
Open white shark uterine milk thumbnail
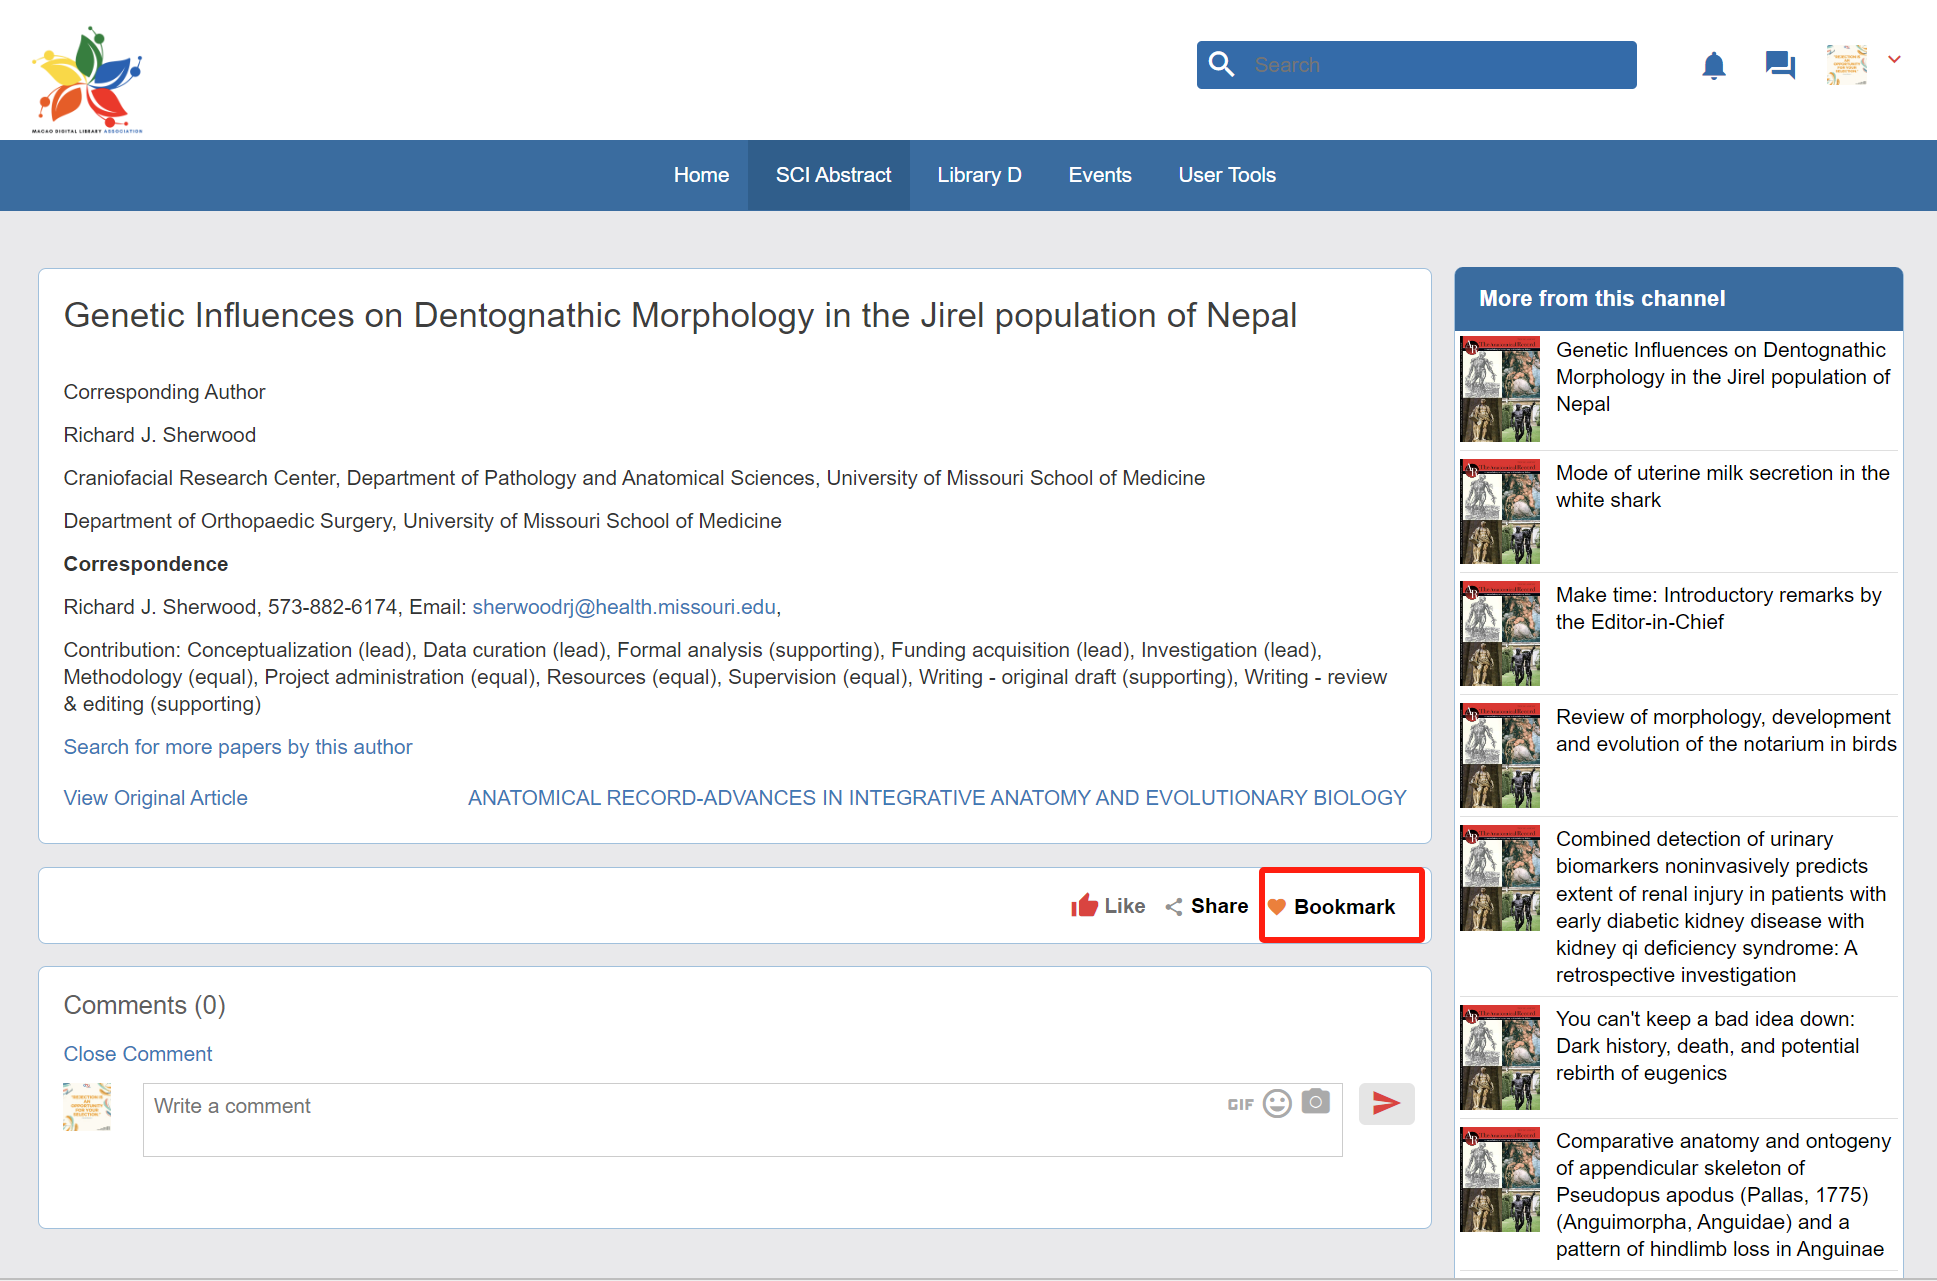pyautogui.click(x=1499, y=512)
